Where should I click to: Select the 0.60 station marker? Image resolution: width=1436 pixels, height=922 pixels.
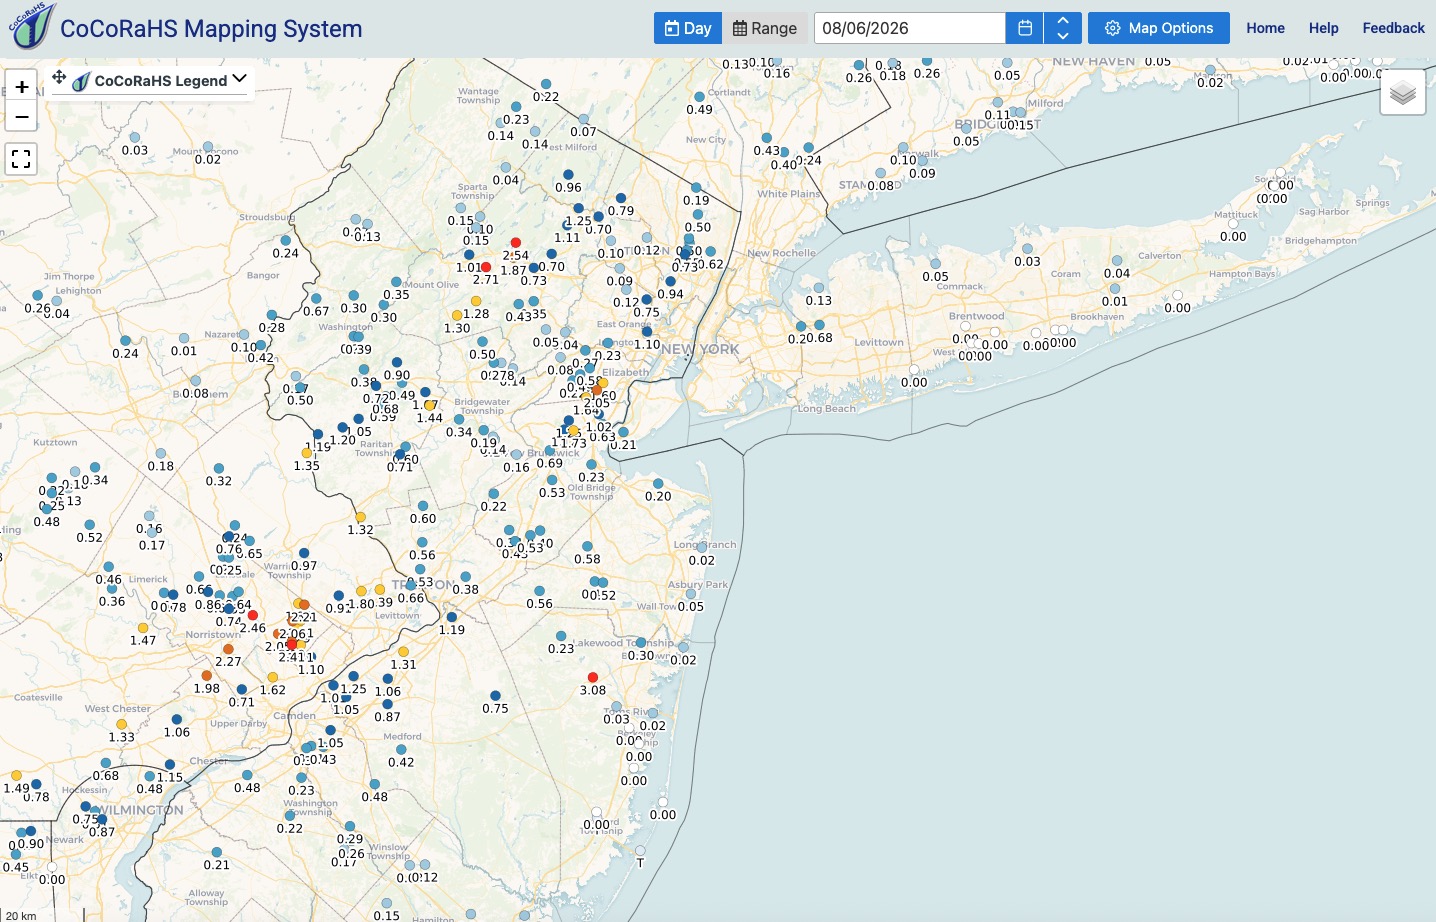pyautogui.click(x=423, y=506)
